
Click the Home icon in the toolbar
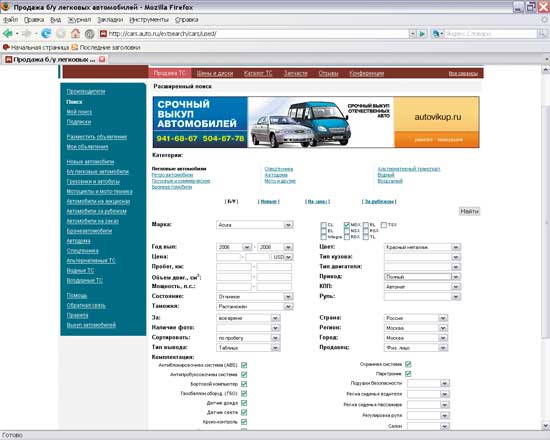[x=75, y=34]
